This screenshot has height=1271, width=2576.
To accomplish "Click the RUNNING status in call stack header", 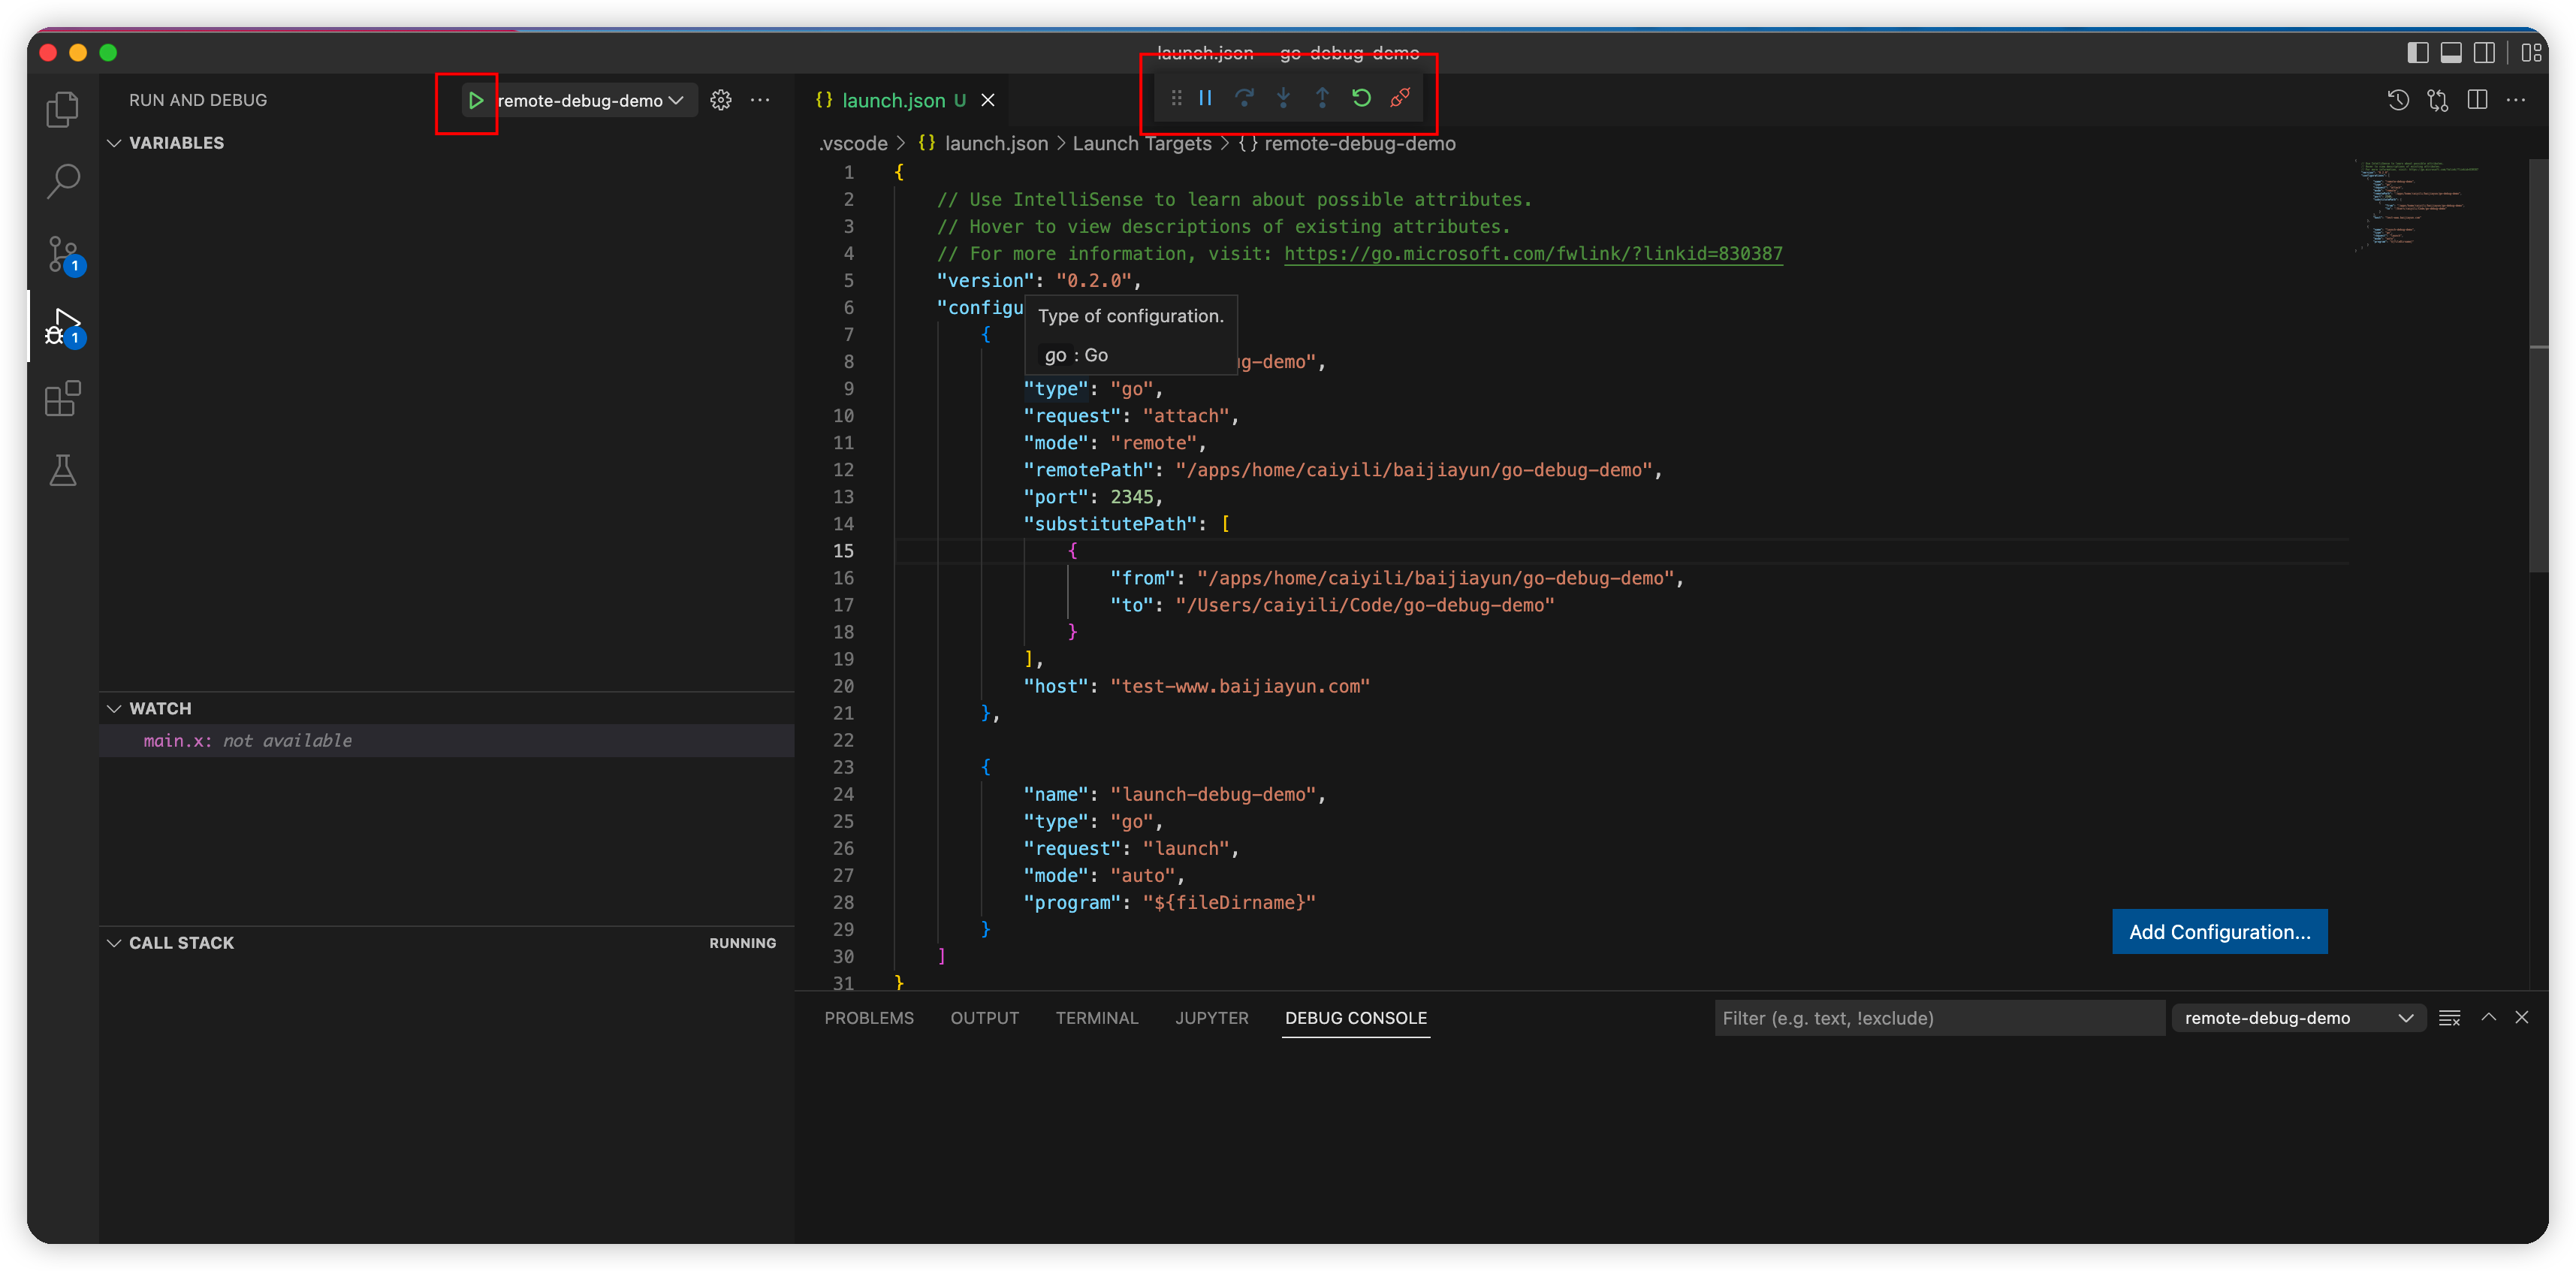I will click(x=742, y=943).
